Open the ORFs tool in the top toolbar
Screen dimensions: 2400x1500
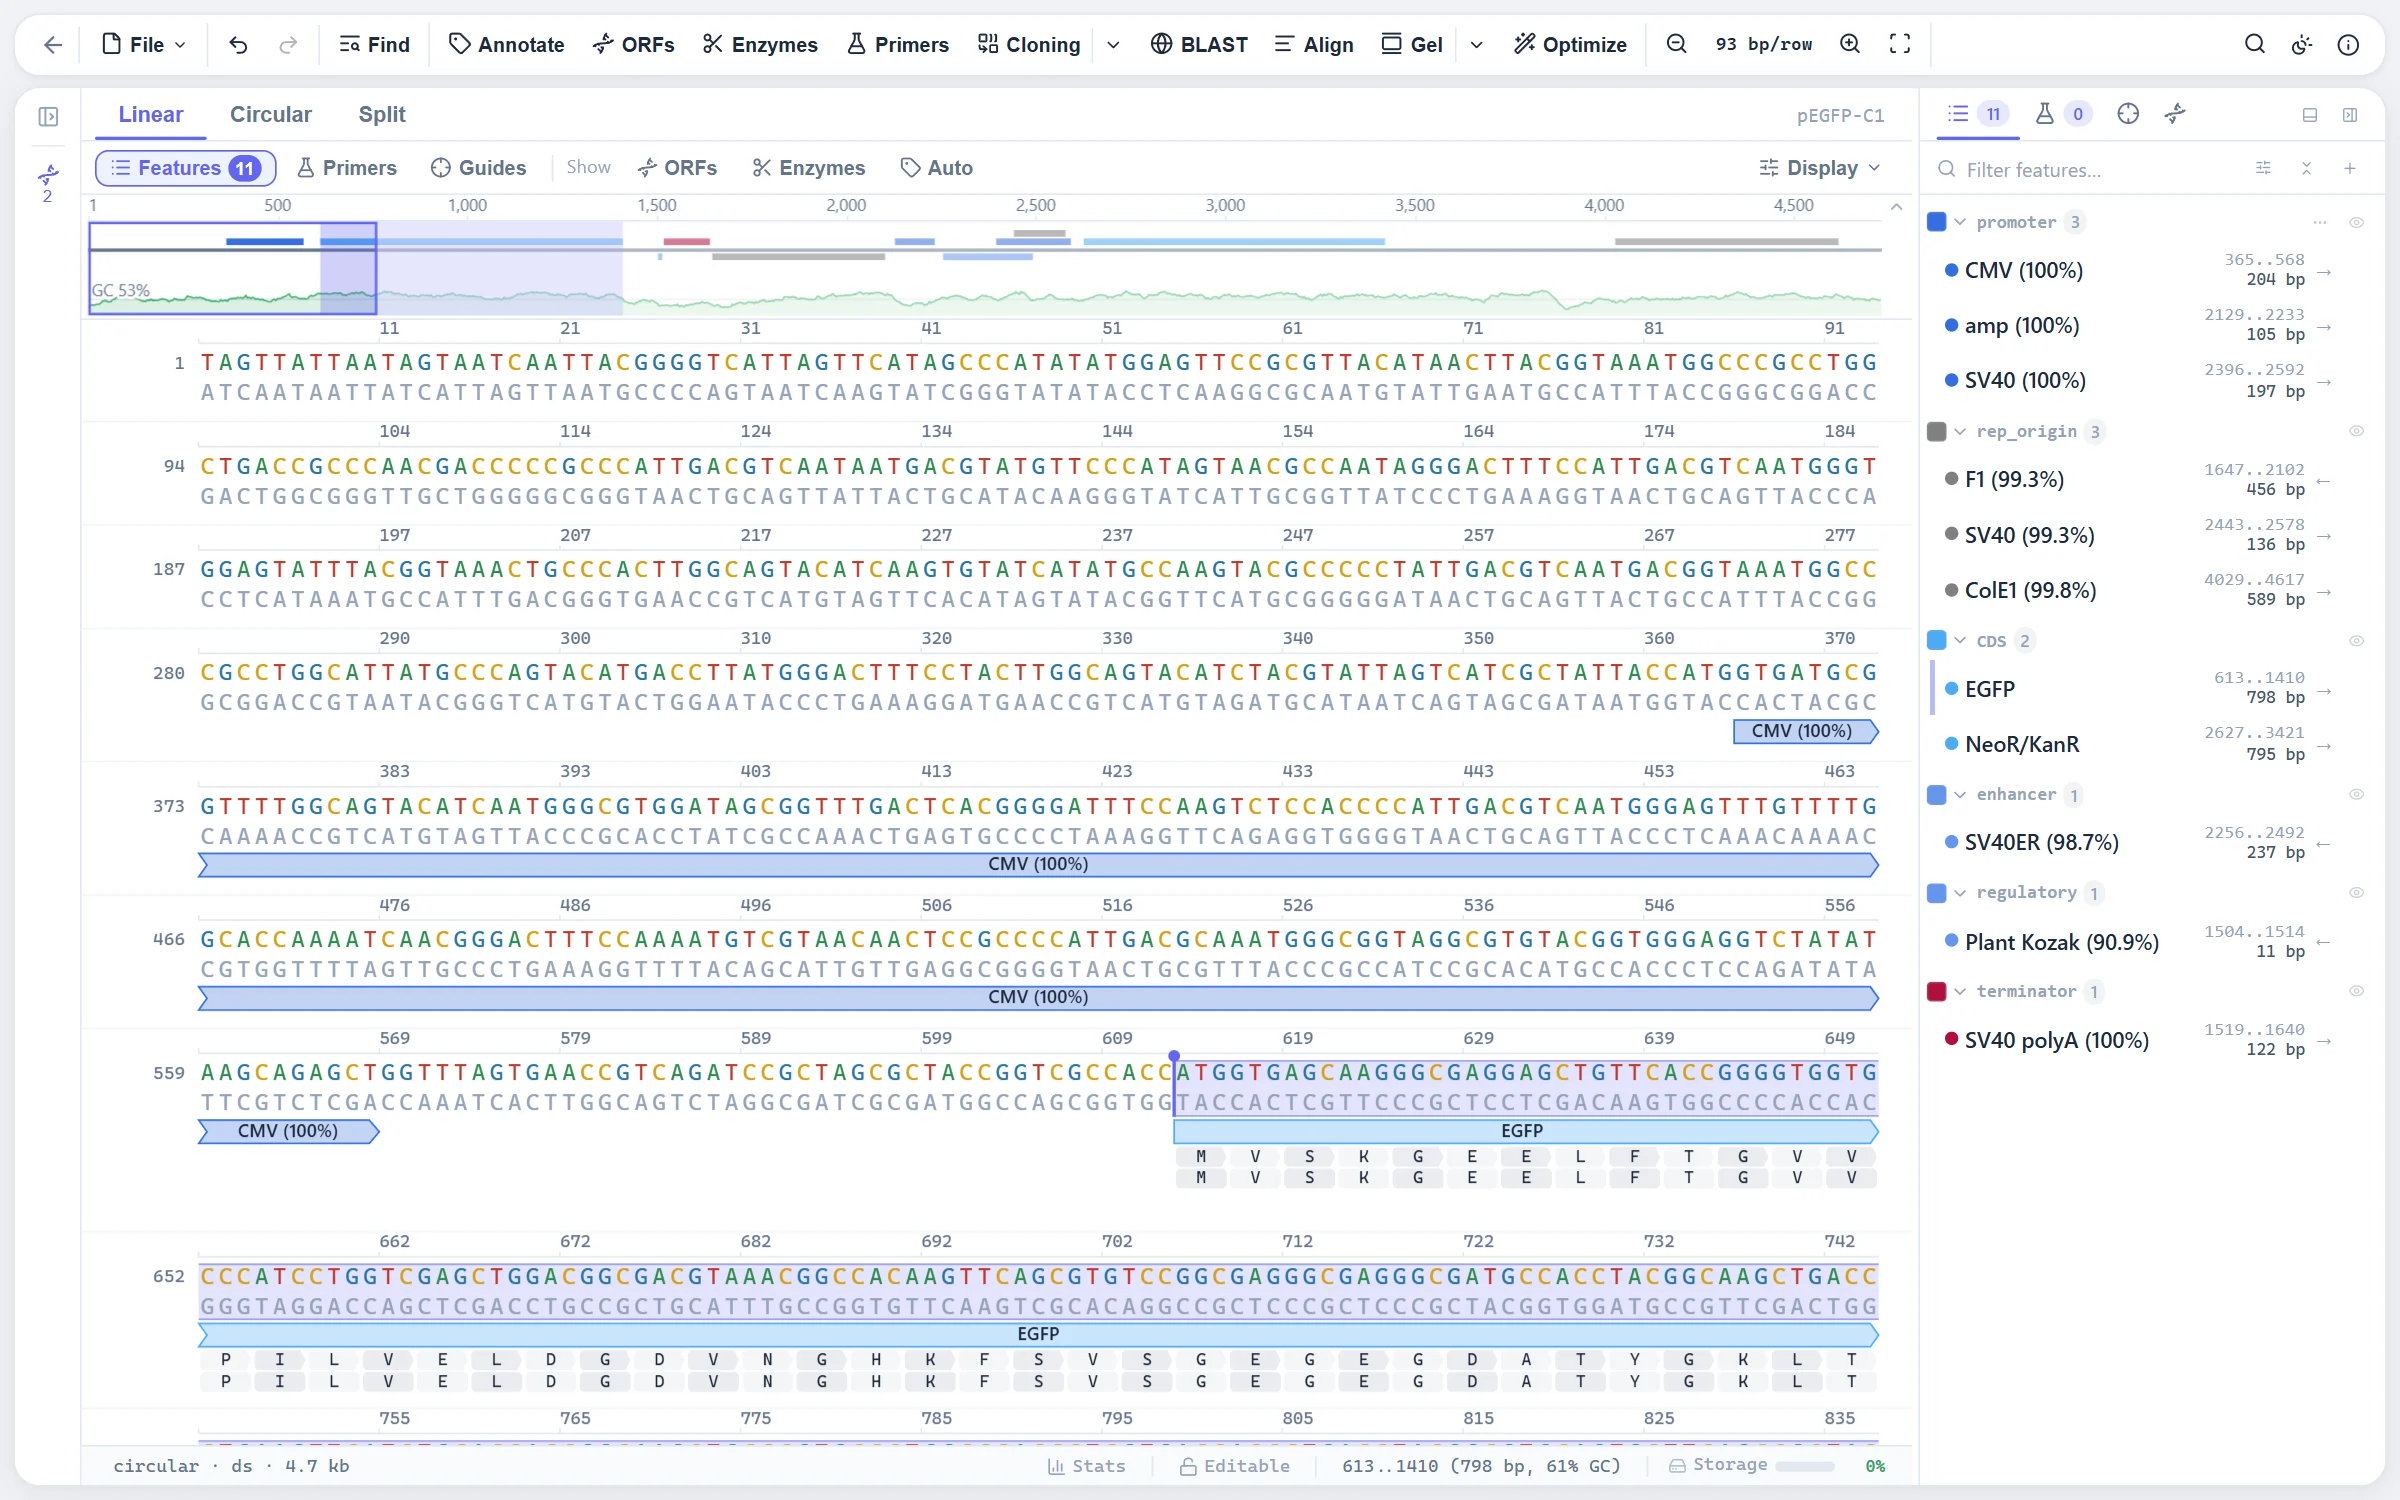pyautogui.click(x=633, y=44)
